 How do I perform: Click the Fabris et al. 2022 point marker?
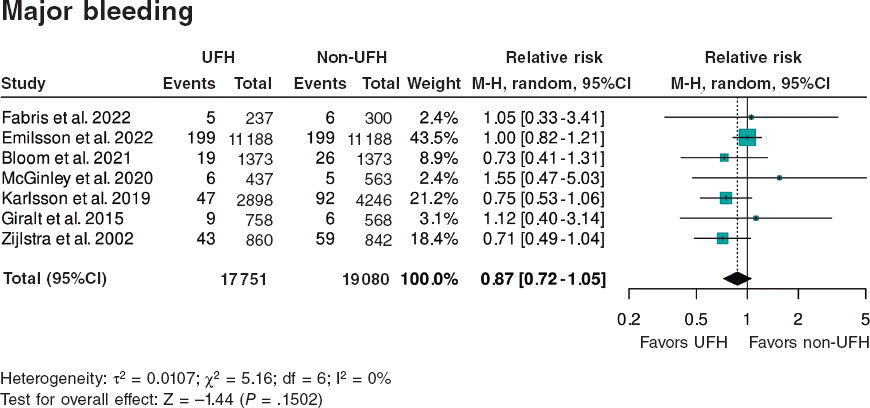point(751,117)
